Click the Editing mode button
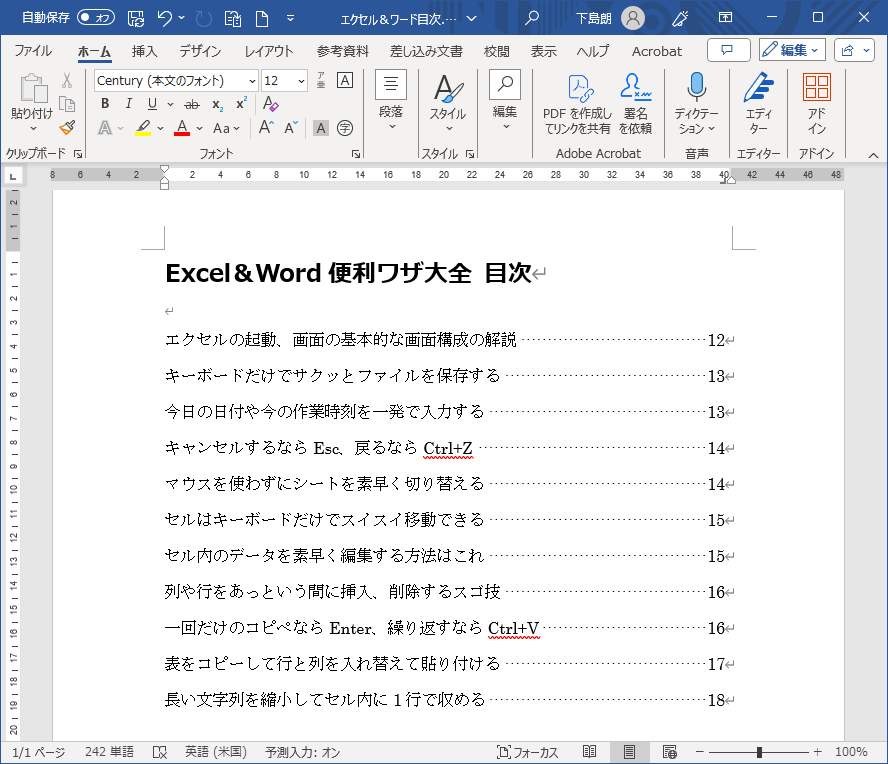 (x=791, y=50)
